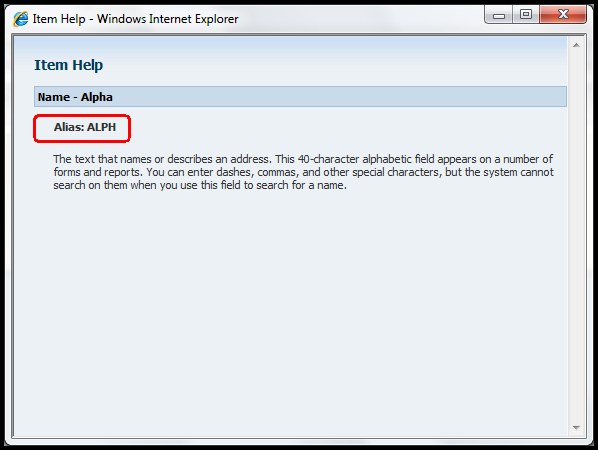The width and height of the screenshot is (598, 450).
Task: Close the Item Help window
Action: click(563, 15)
